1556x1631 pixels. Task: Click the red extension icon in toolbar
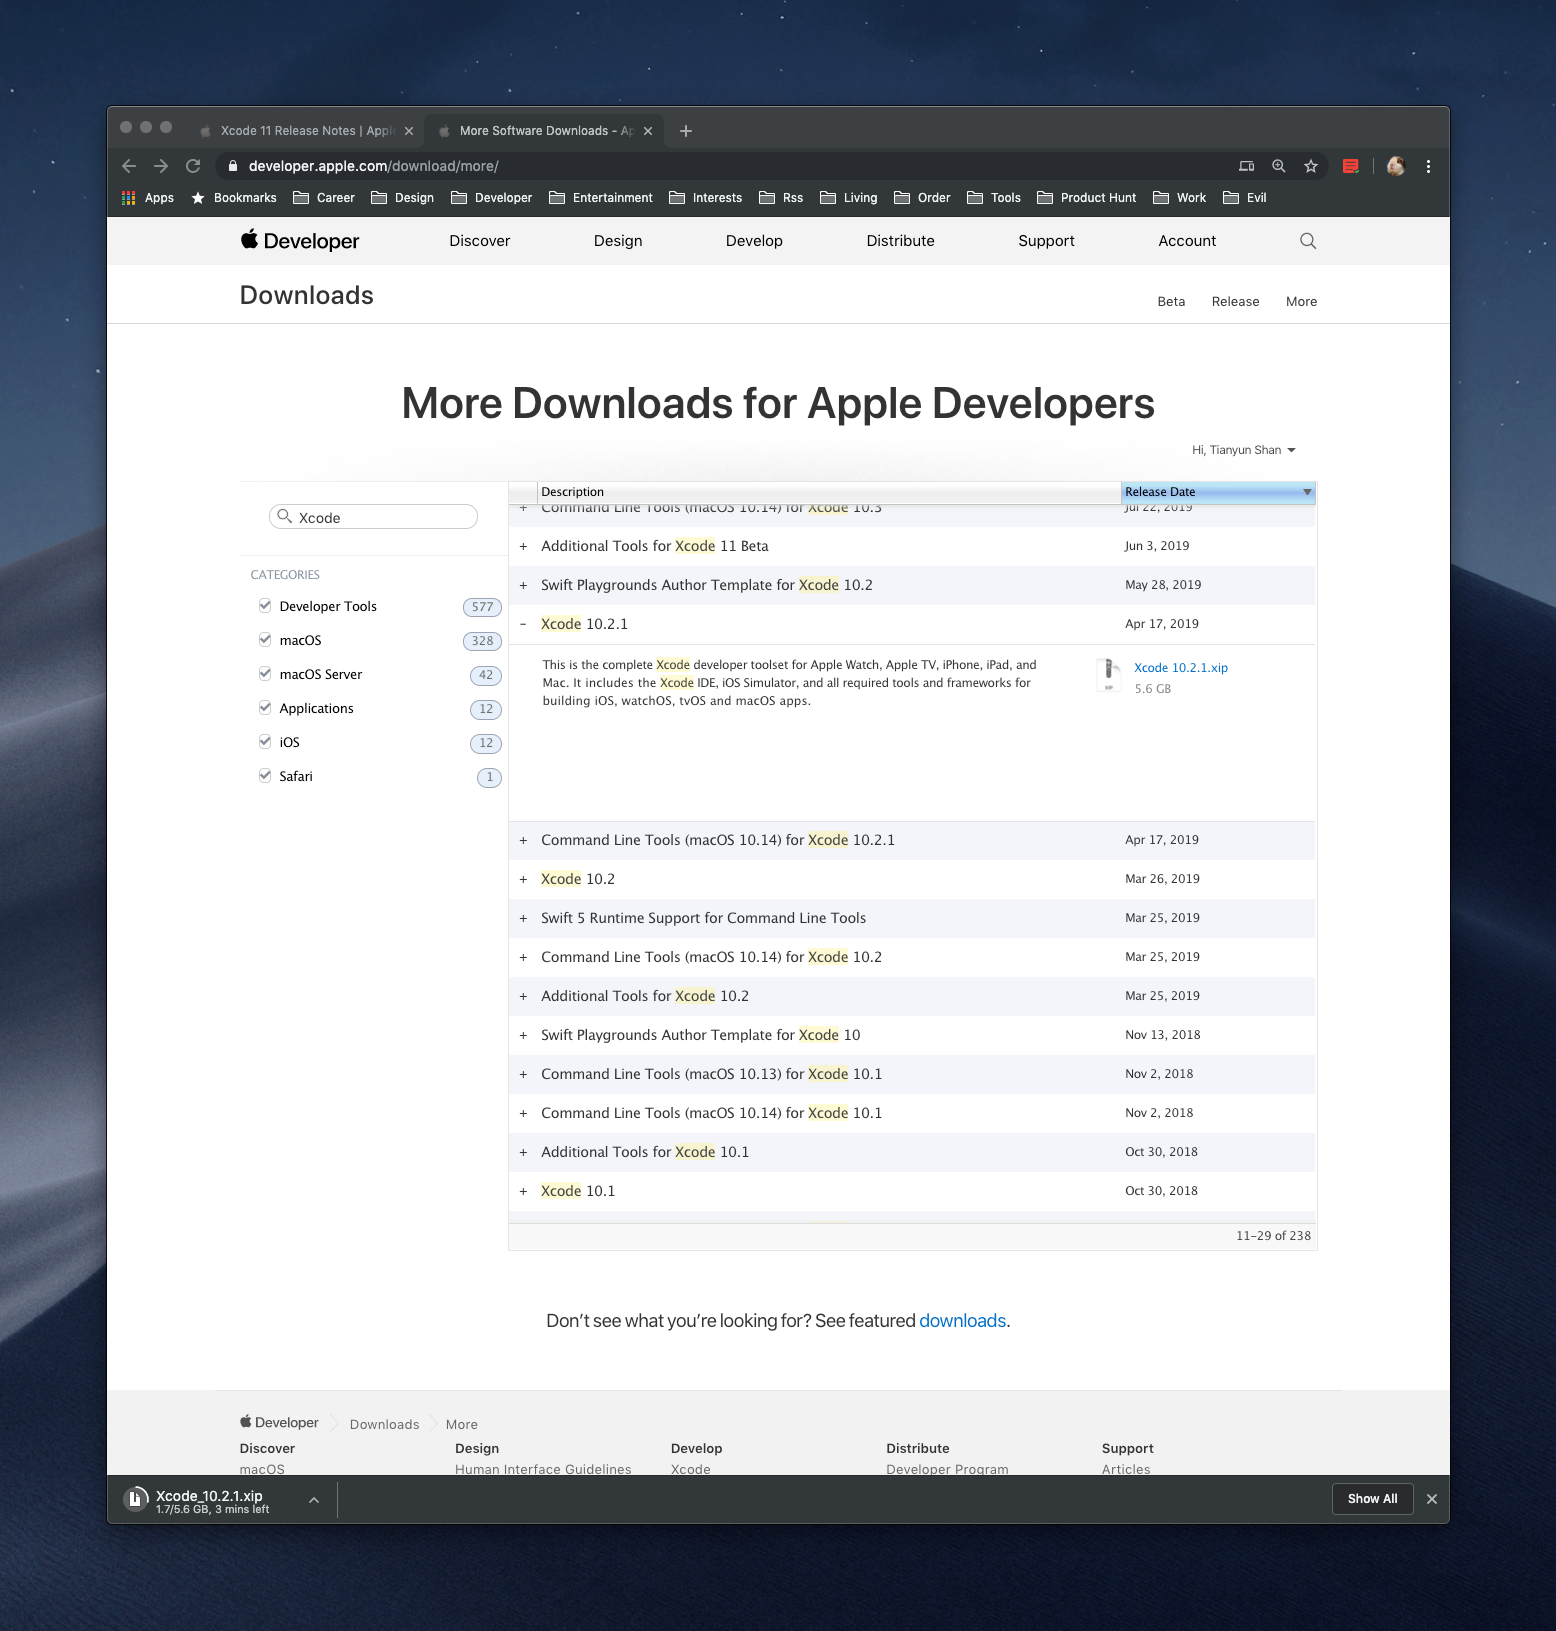[x=1350, y=166]
